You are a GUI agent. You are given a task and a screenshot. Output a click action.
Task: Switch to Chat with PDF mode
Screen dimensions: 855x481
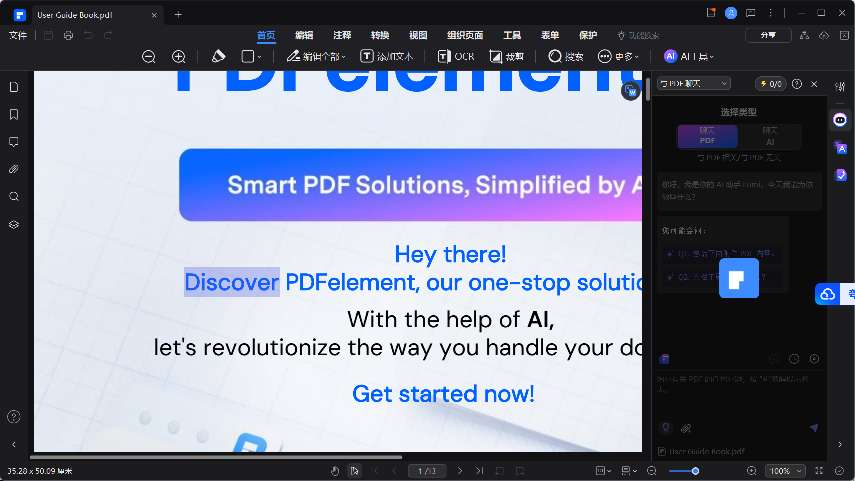tap(707, 136)
